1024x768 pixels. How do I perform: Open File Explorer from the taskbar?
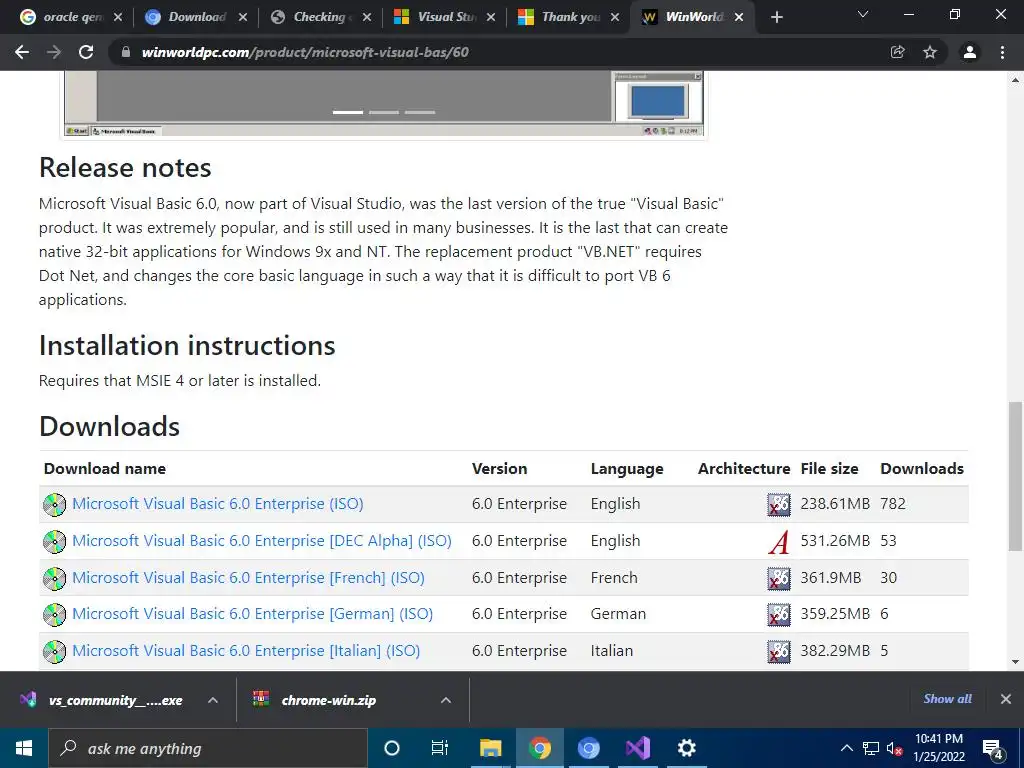(490, 748)
